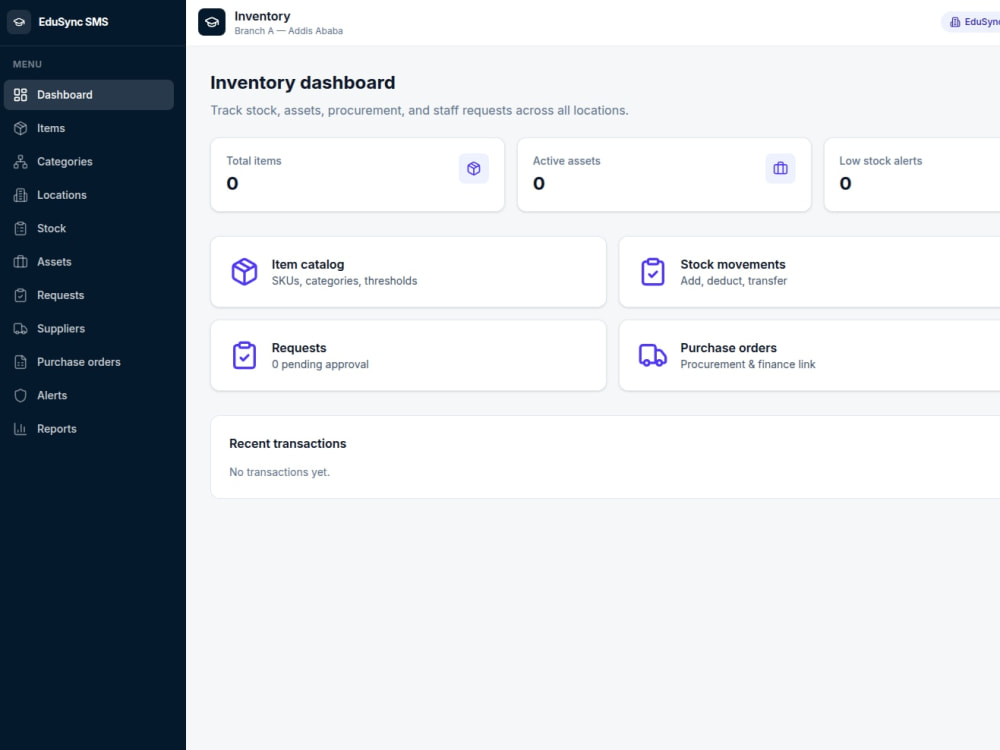Click the truck icon on Purchase orders card

coord(653,356)
